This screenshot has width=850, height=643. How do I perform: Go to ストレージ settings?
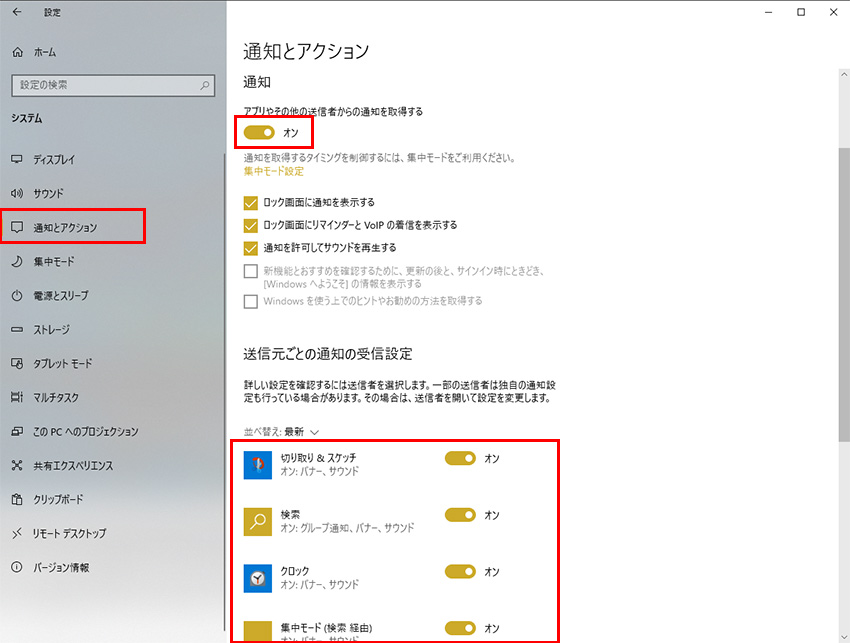(x=53, y=330)
